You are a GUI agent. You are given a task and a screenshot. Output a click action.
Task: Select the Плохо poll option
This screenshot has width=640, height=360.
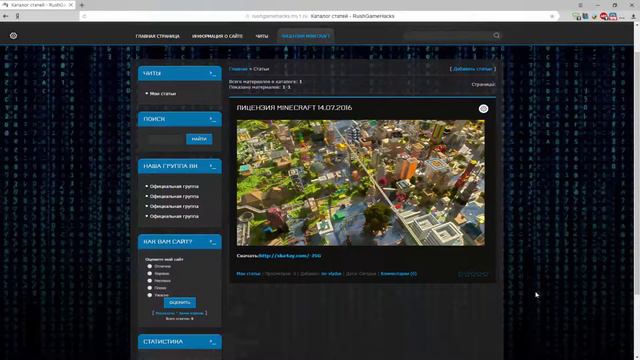pos(150,288)
